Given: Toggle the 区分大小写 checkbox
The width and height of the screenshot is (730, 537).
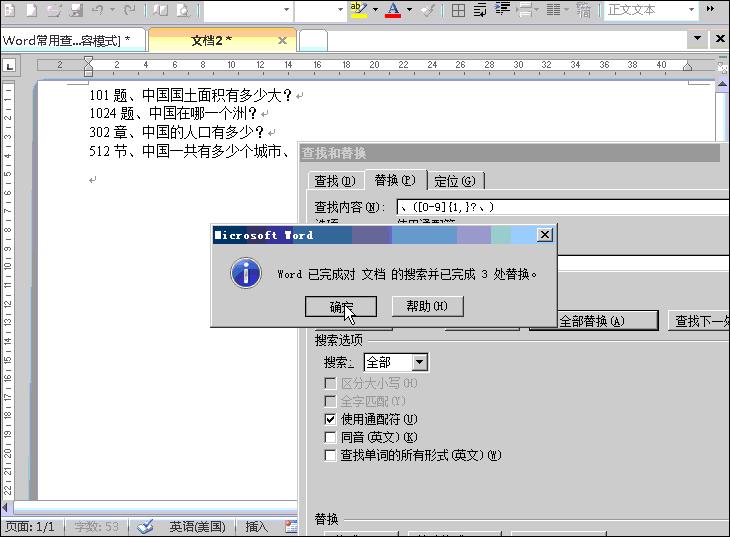Looking at the screenshot, I should (x=330, y=383).
